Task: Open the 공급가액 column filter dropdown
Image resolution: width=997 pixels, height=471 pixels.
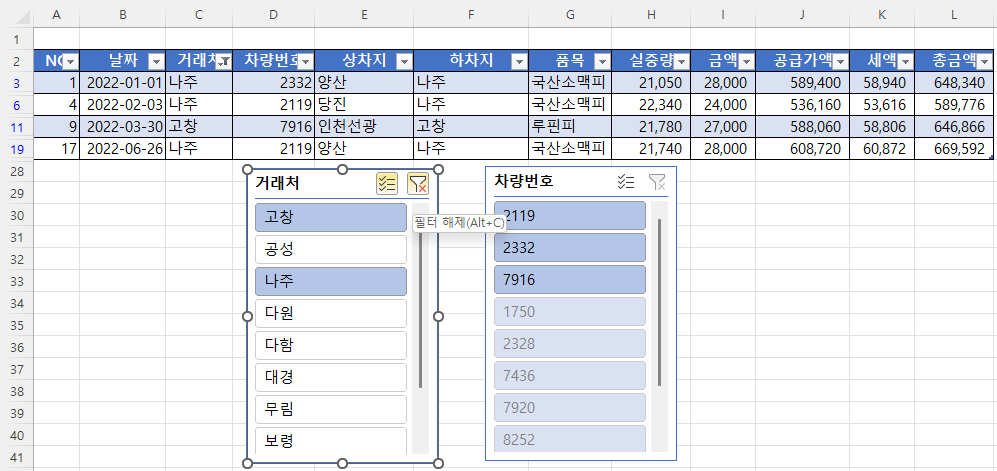Action: tap(841, 62)
